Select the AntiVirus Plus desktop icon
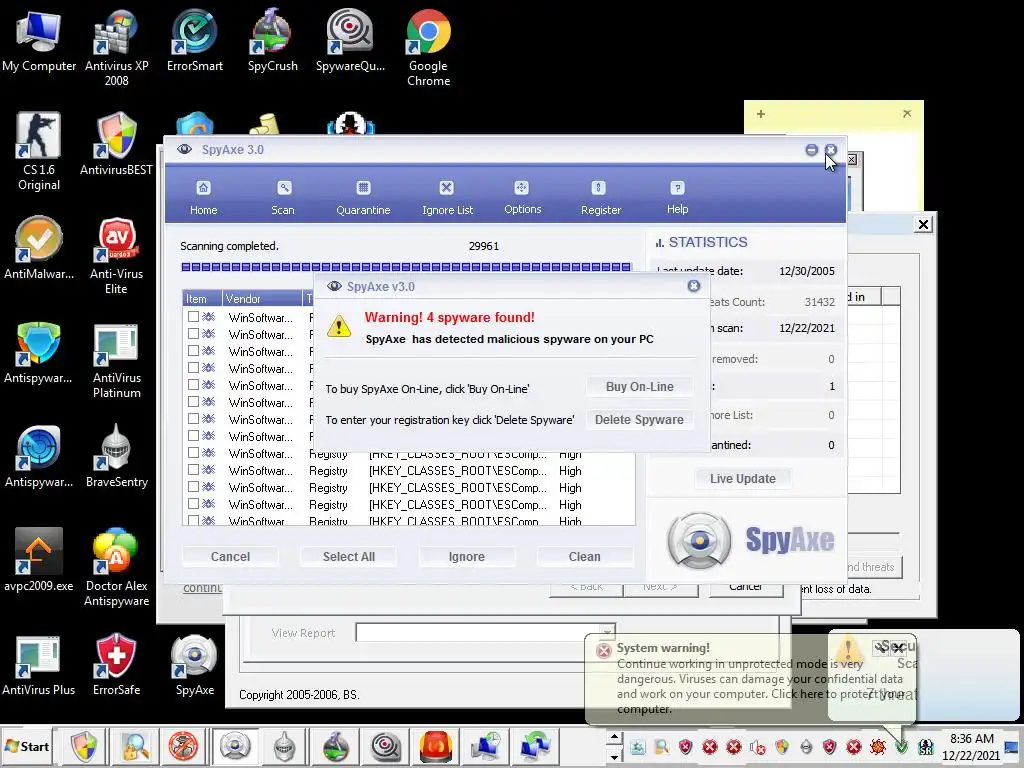This screenshot has width=1024, height=768. (x=39, y=665)
